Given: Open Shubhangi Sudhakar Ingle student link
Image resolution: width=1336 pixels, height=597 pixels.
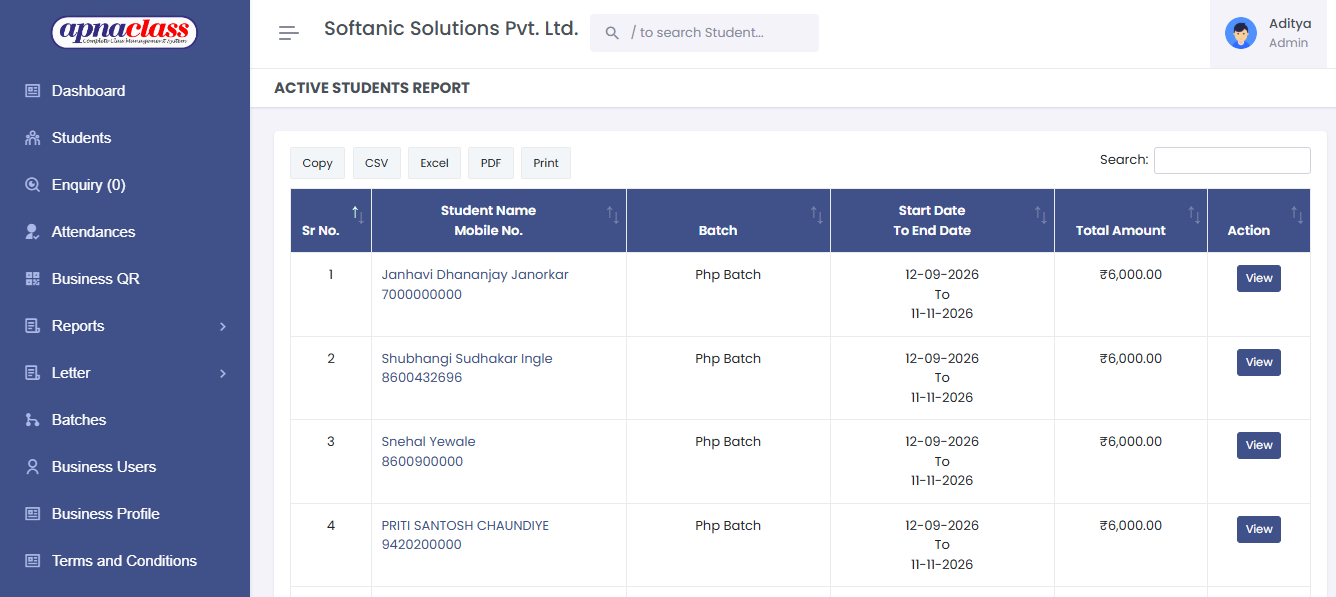Looking at the screenshot, I should (x=467, y=359).
